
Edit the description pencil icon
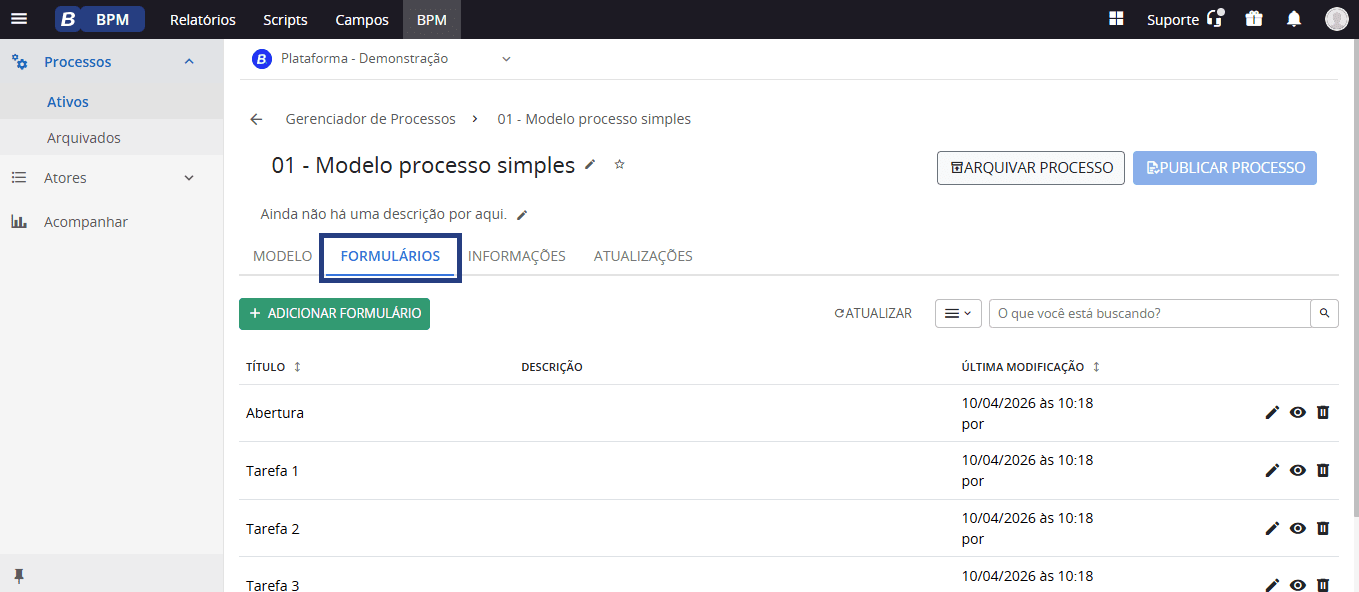[522, 215]
